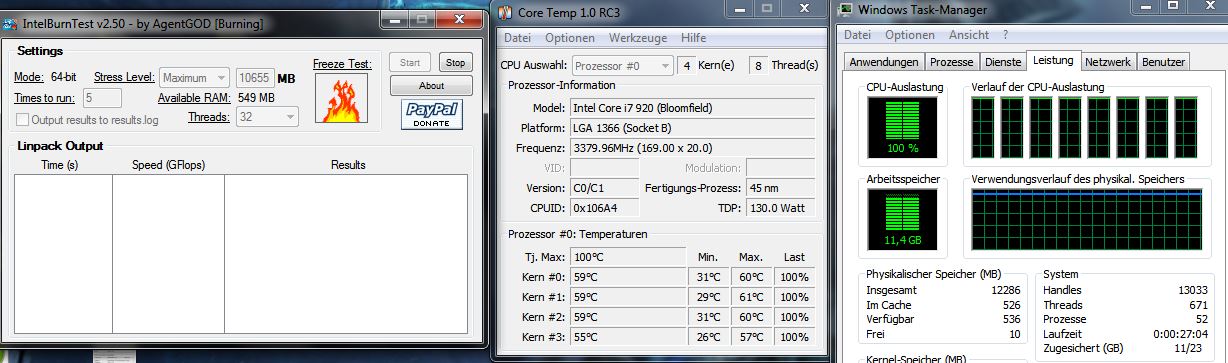Screen dimensions: 1228x363
Task: Click the Available RAM 549 MB text
Action: pos(216,98)
